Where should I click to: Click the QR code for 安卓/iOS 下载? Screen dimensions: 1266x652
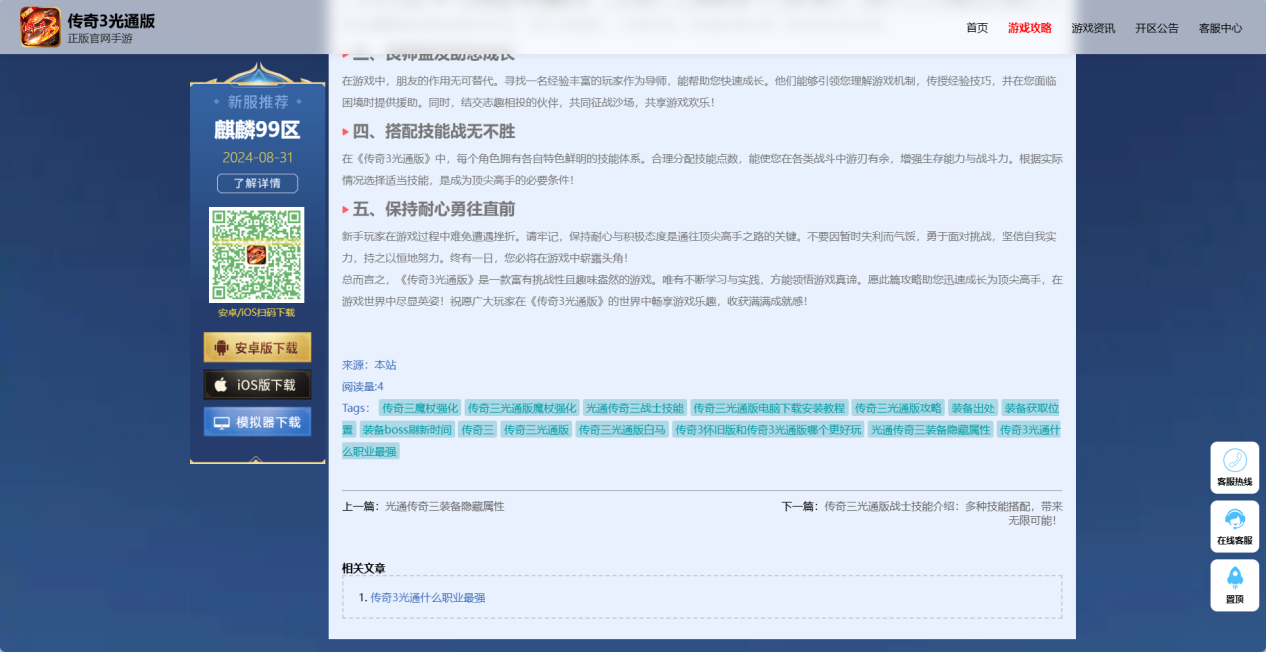pos(257,253)
